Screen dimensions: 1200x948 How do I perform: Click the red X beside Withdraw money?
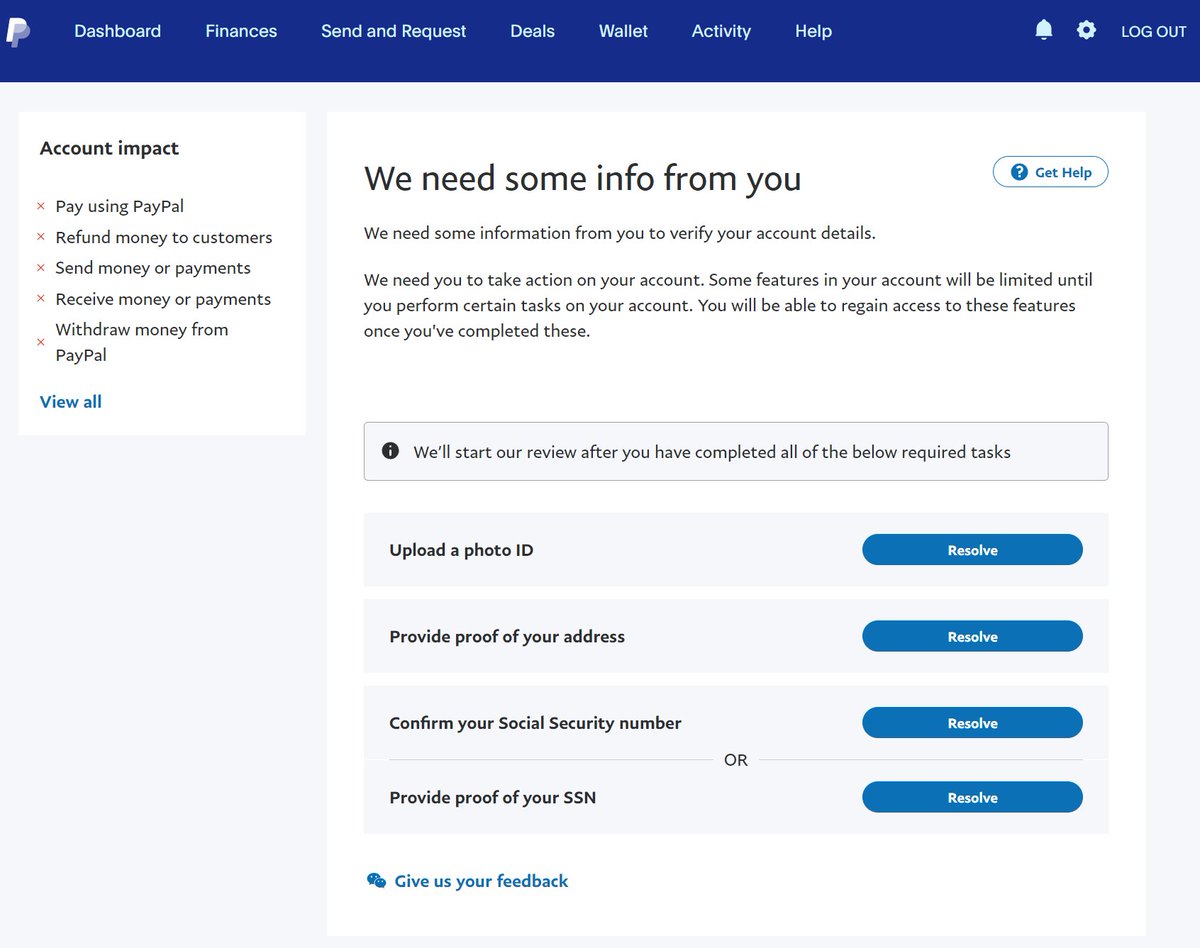pyautogui.click(x=41, y=342)
